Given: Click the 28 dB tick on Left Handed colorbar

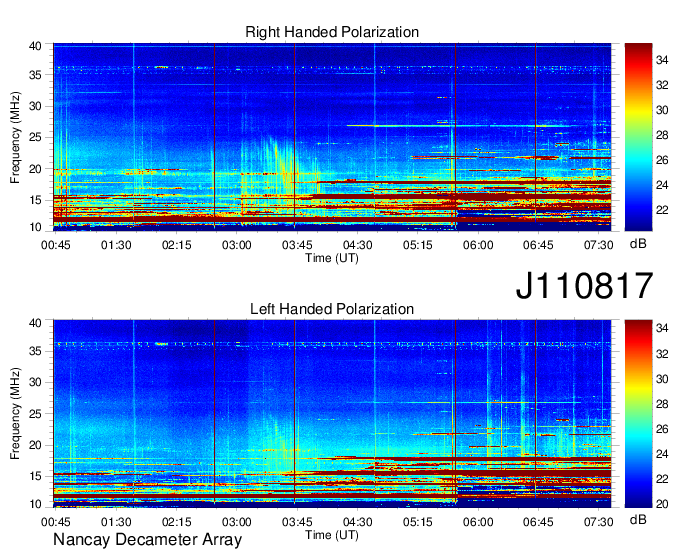Looking at the screenshot, I should (x=662, y=404).
